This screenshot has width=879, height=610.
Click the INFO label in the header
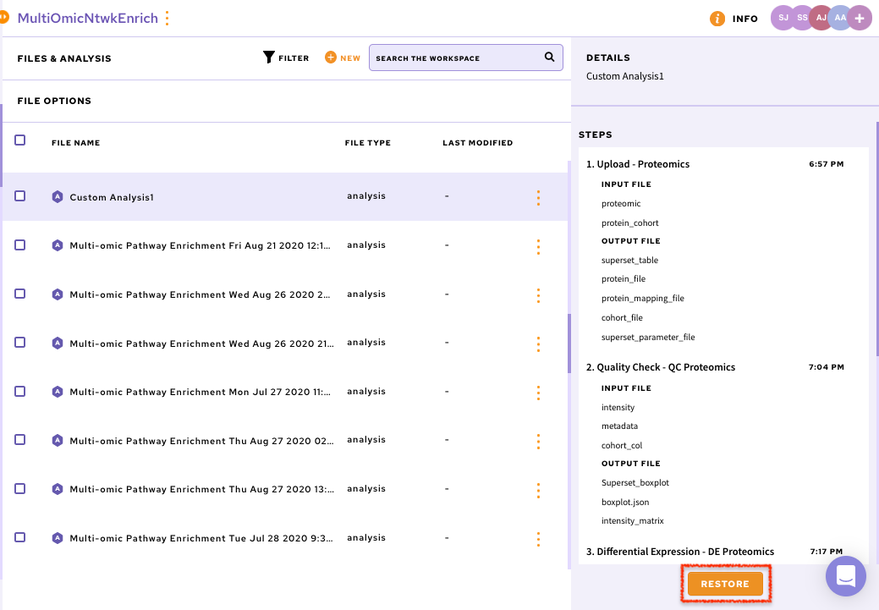[x=745, y=19]
